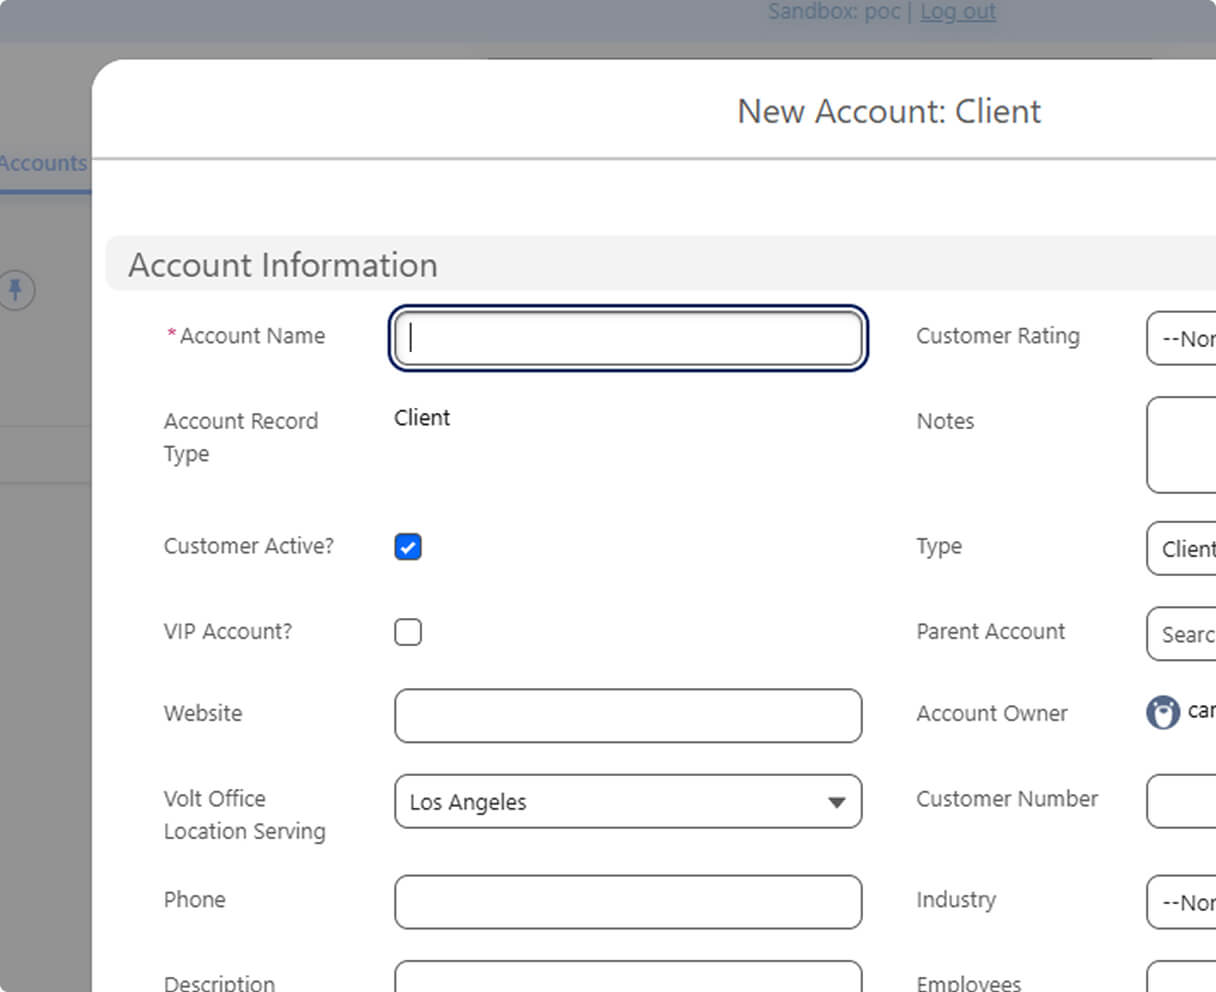The height and width of the screenshot is (992, 1216).
Task: Click the pin icon in the left sidebar
Action: pyautogui.click(x=15, y=291)
